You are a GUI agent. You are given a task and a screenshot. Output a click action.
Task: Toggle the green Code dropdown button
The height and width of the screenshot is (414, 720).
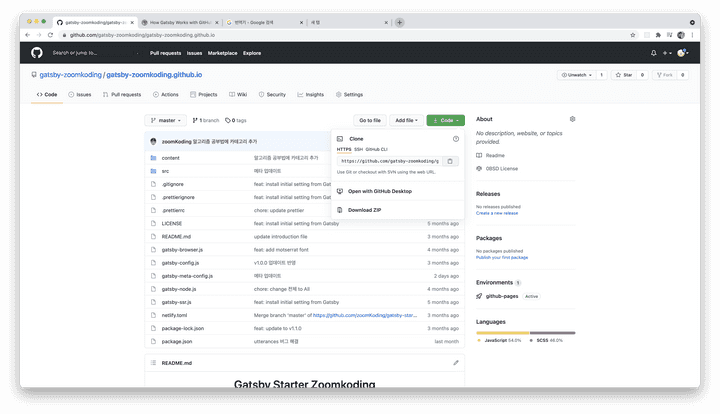445,120
